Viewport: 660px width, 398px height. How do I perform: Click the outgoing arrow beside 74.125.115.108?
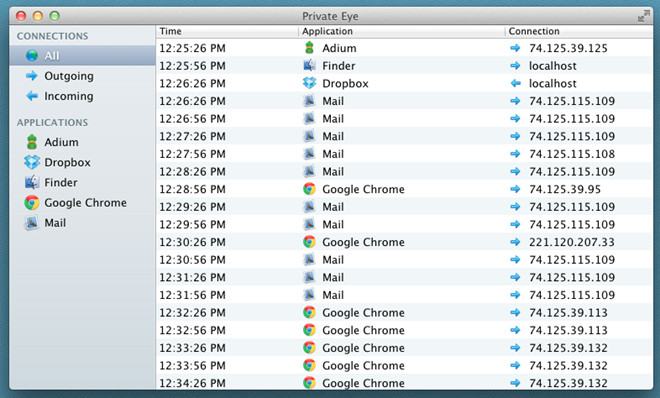[515, 154]
